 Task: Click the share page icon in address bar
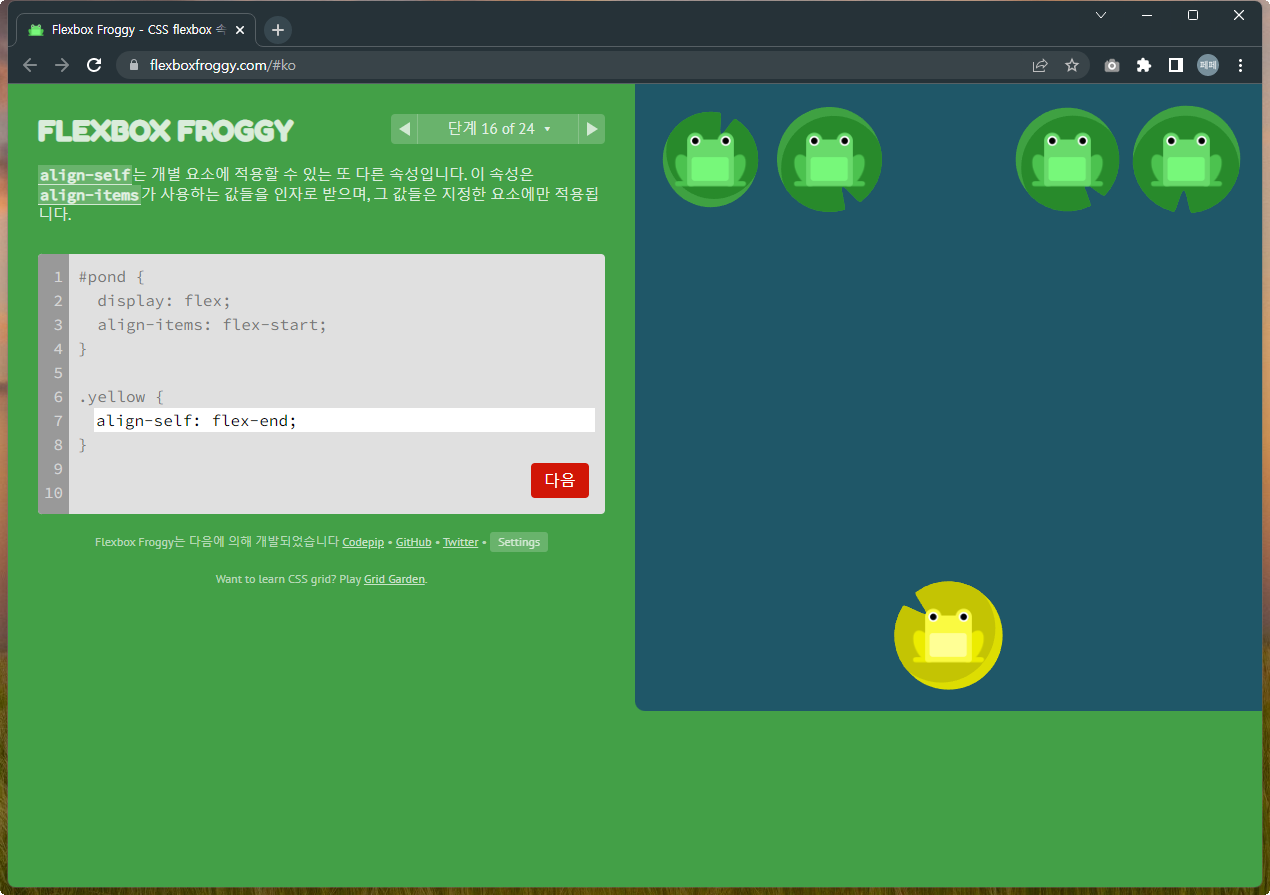click(1040, 65)
